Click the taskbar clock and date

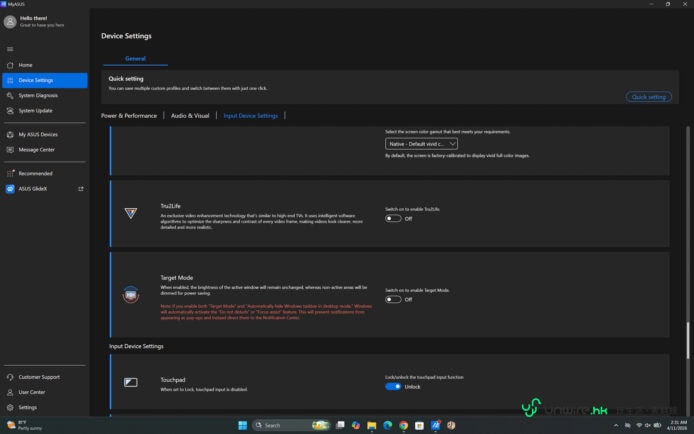tap(678, 425)
